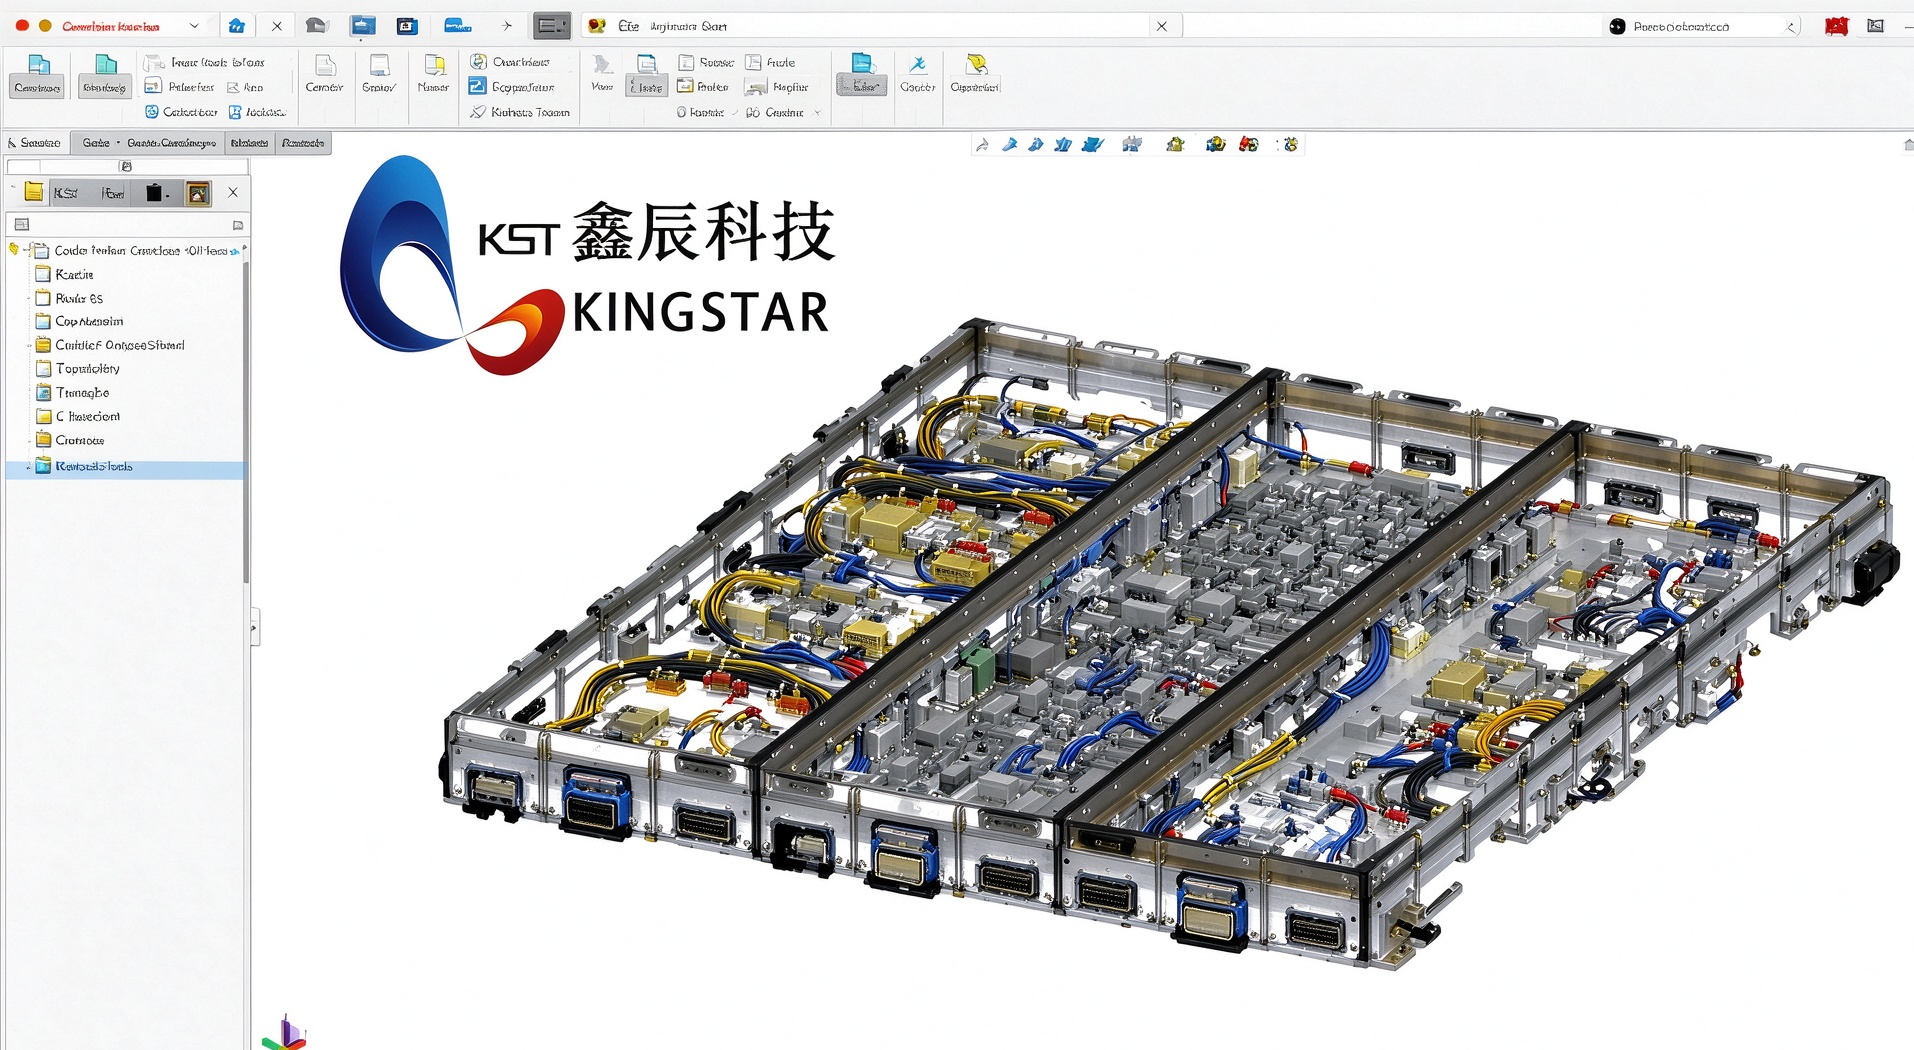Image resolution: width=1914 pixels, height=1050 pixels.
Task: Click the side panel collapse handle arrow
Action: pyautogui.click(x=254, y=628)
